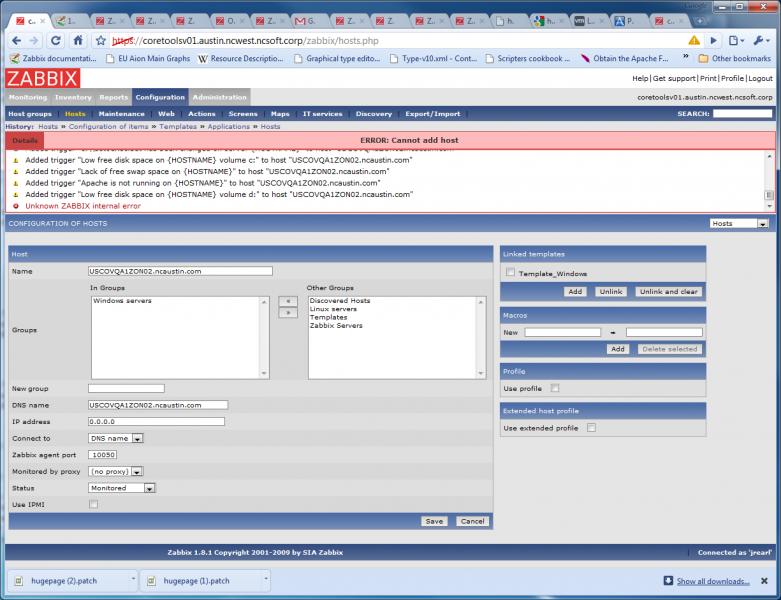Open the Scripters cookbook bookmark

tap(527, 58)
